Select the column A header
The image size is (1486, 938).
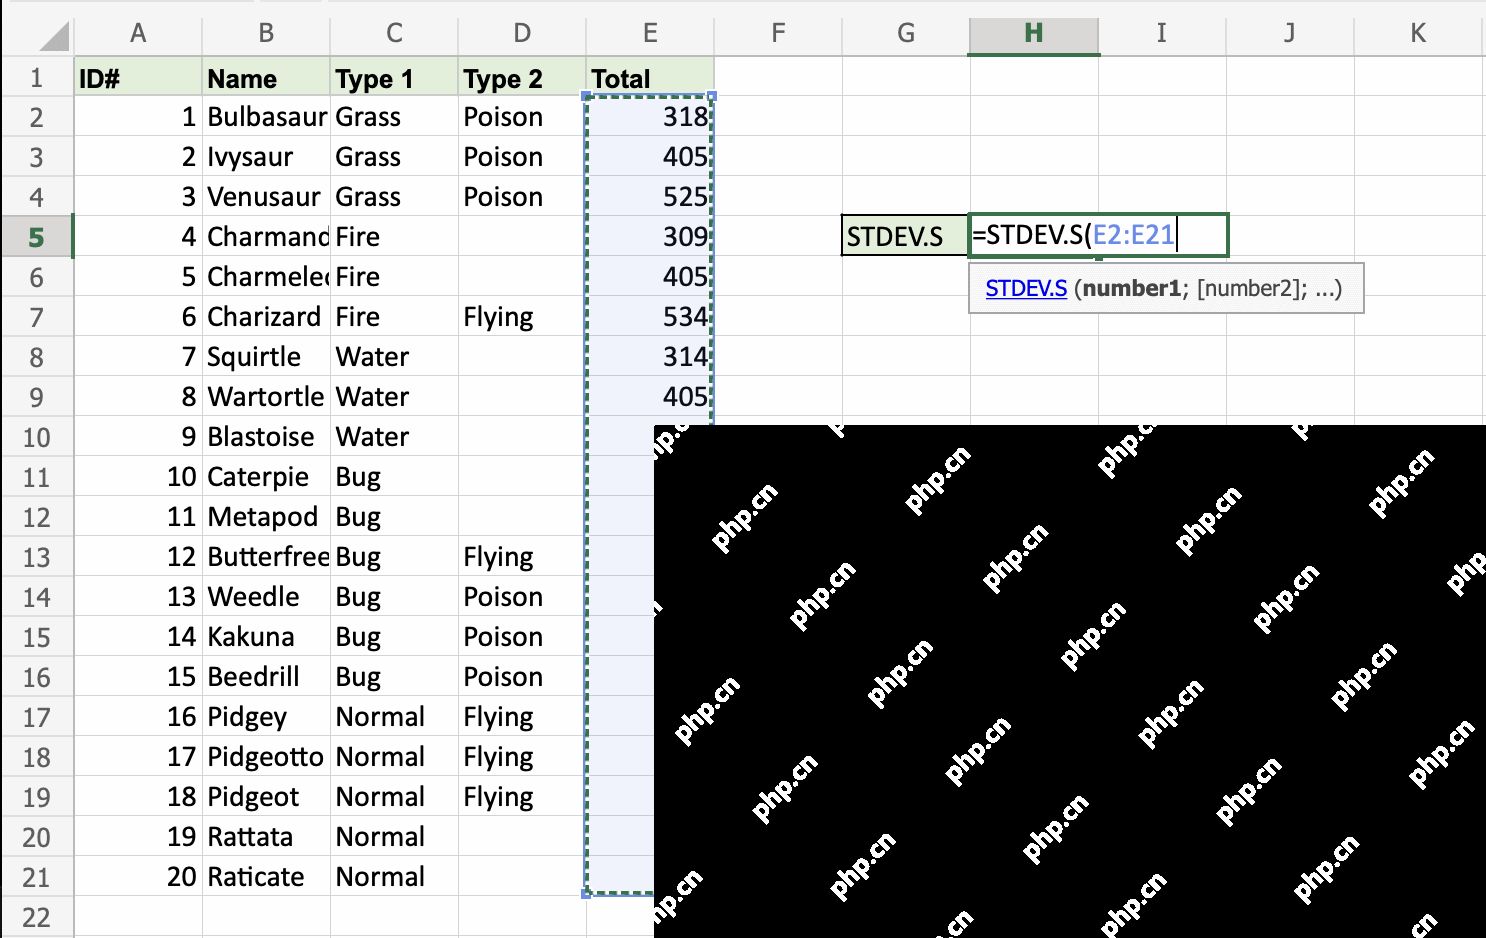coord(138,33)
